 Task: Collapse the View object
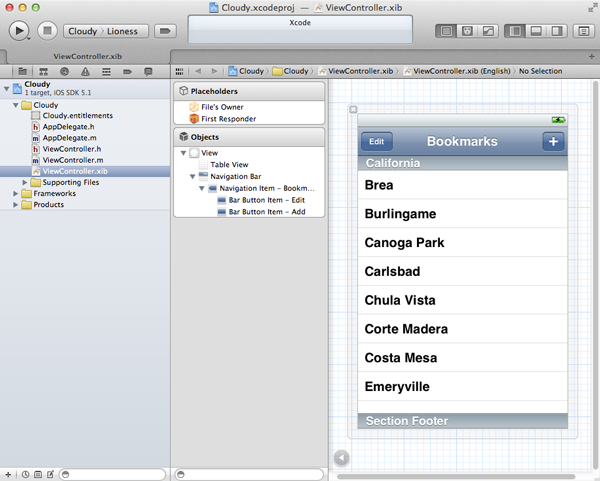coord(183,153)
